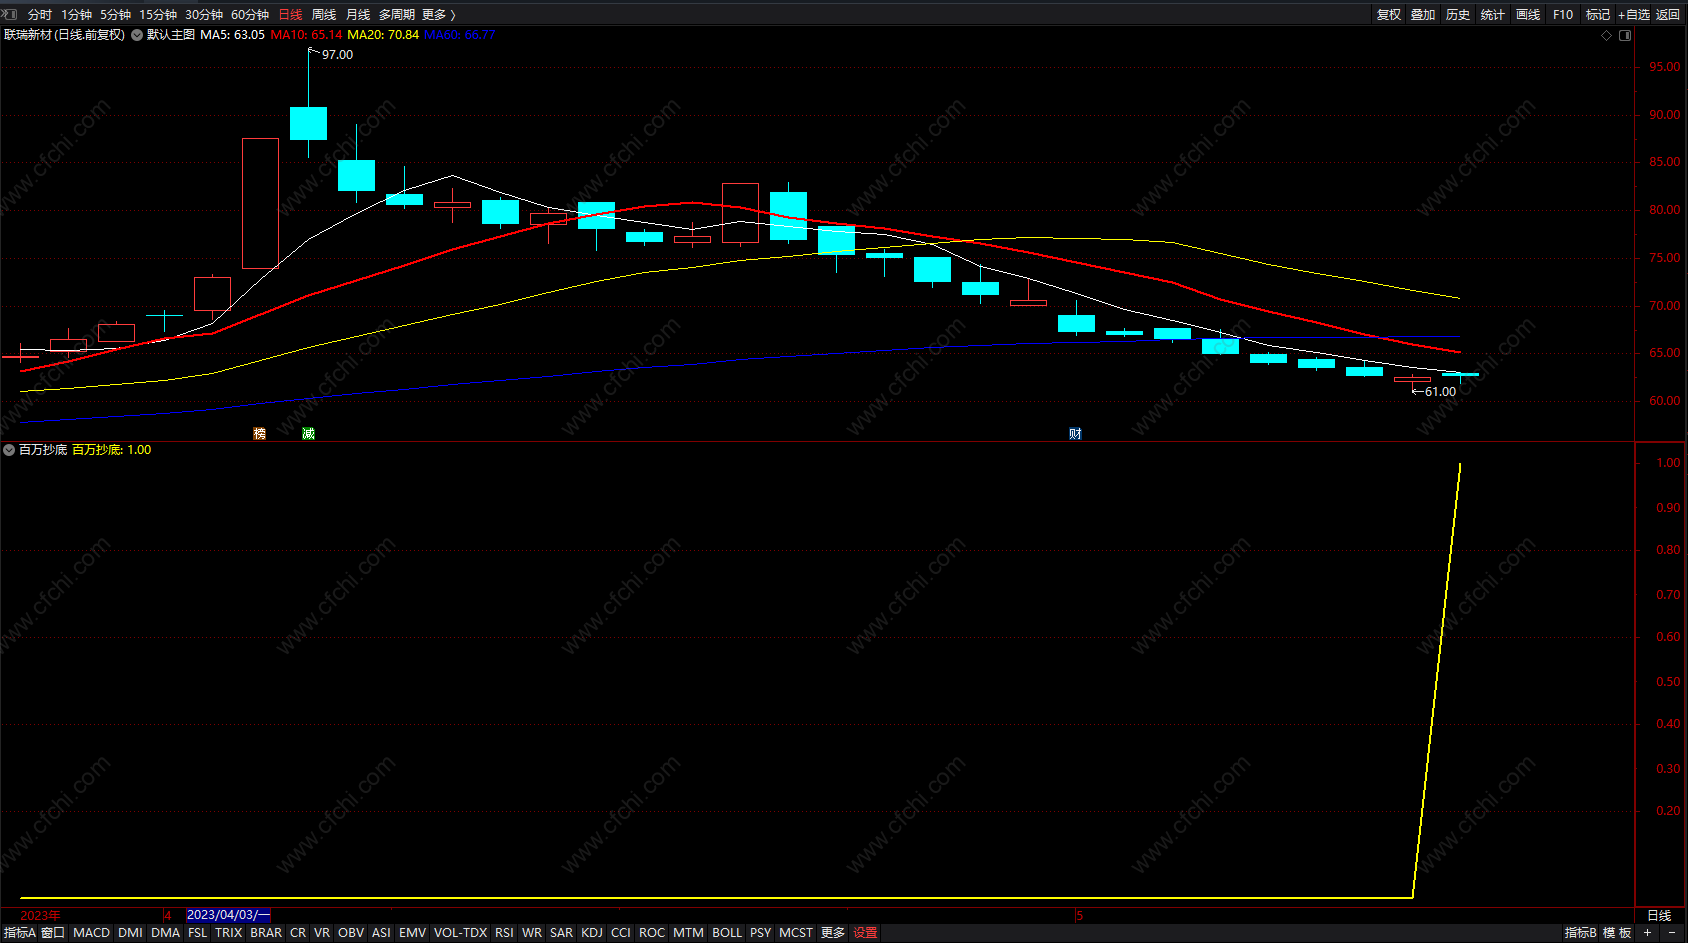
Task: Click the 财 marker icon on chart
Action: [1075, 433]
